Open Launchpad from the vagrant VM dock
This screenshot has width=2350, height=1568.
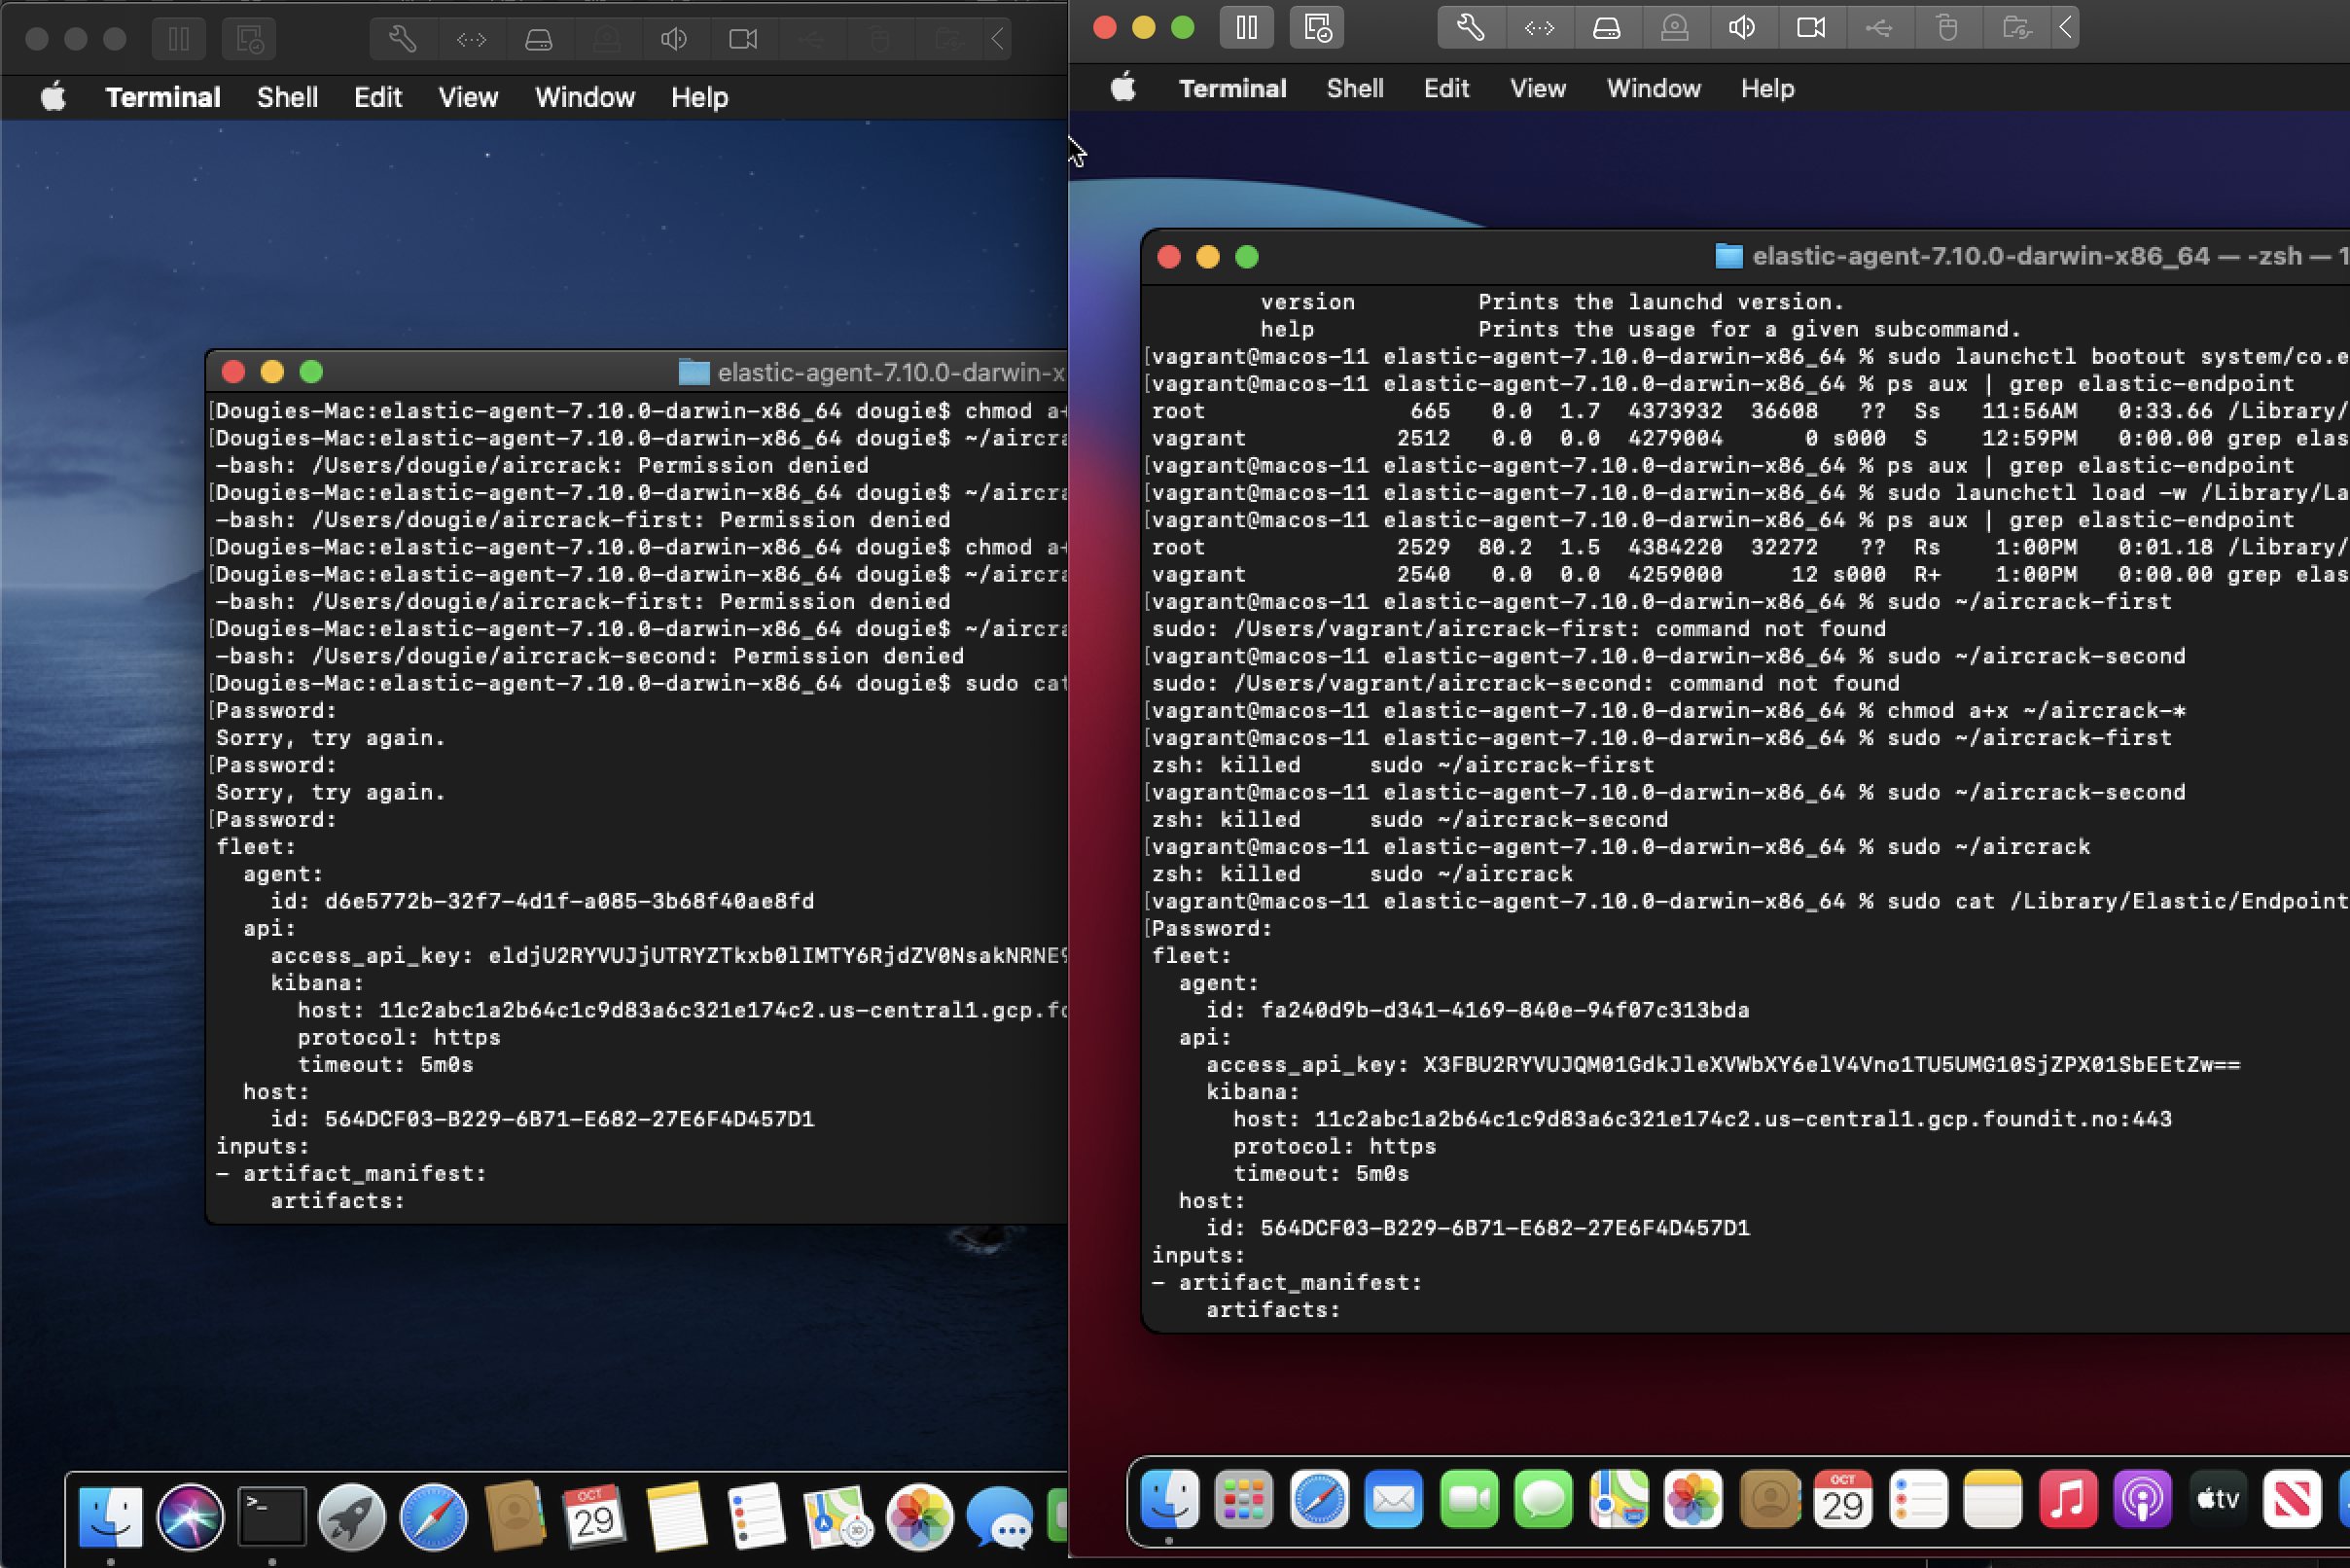tap(1243, 1499)
